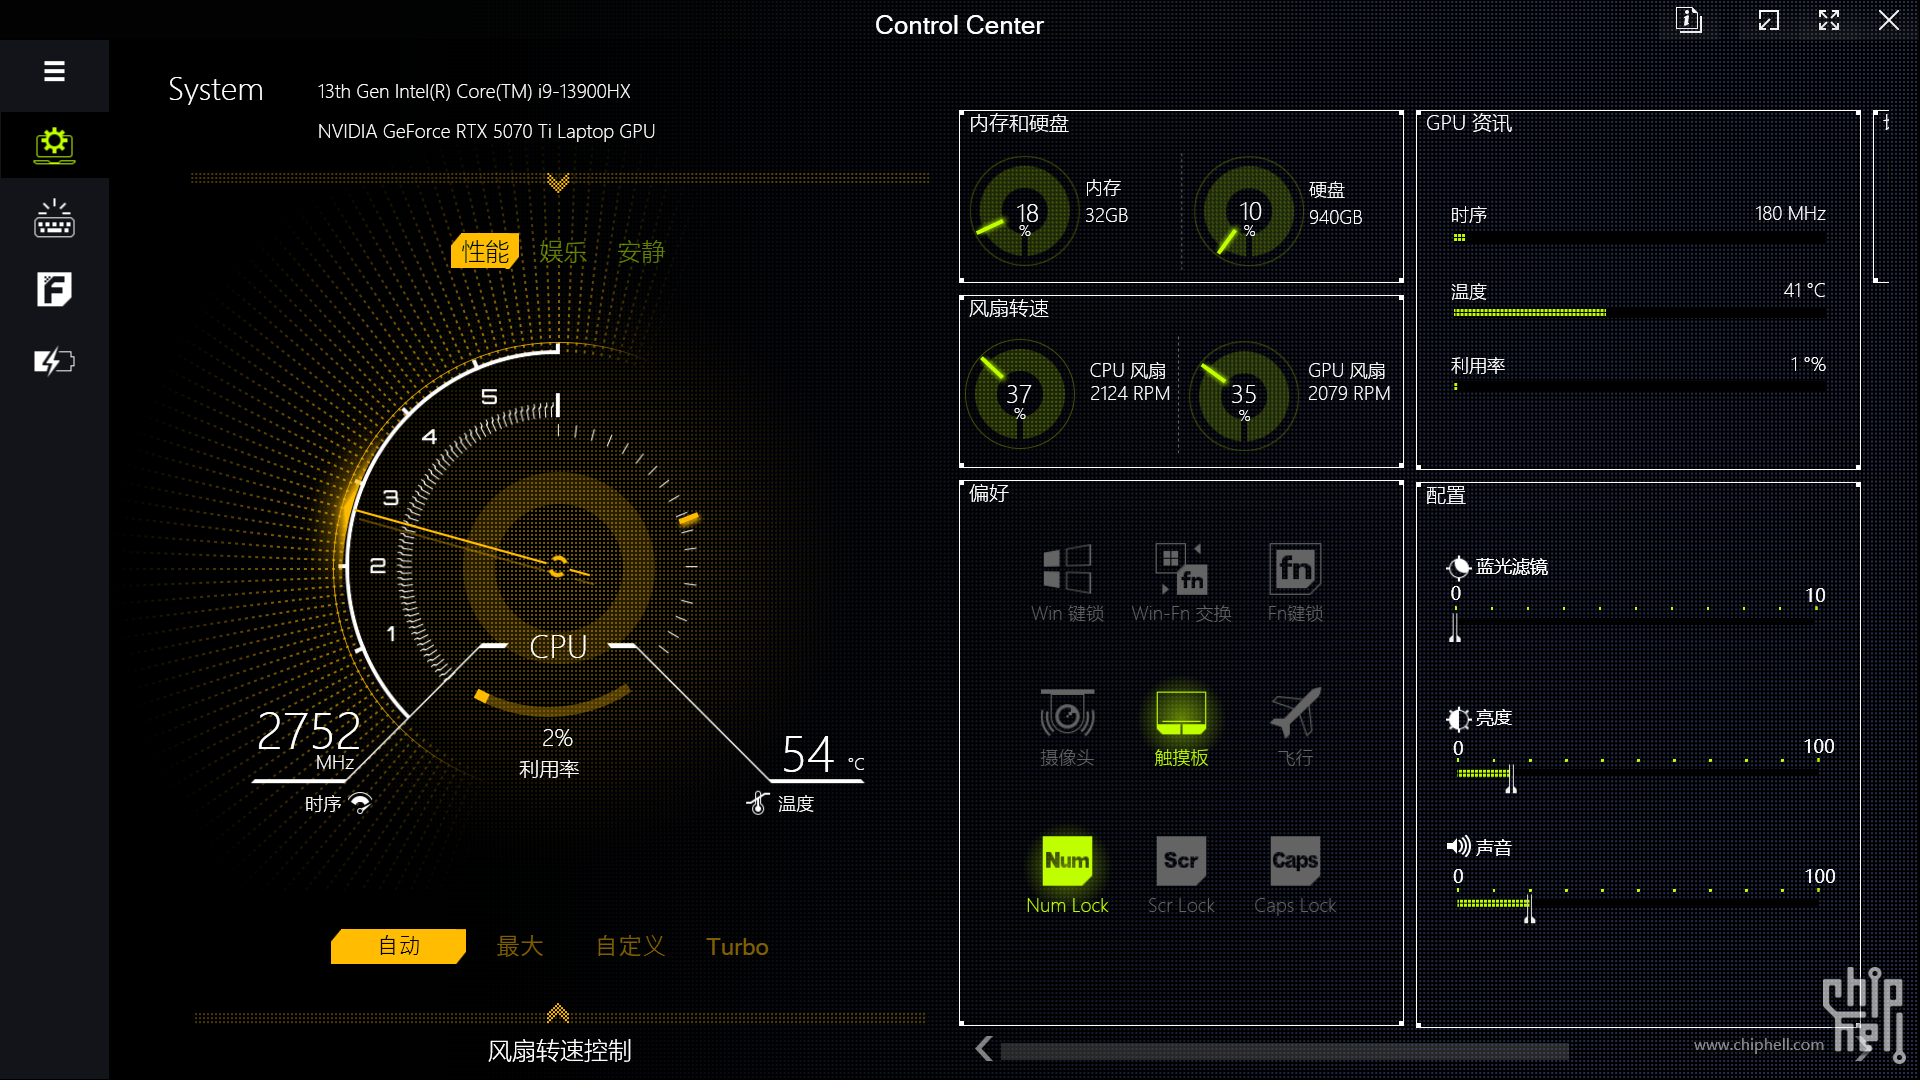Click the GPU fan 35% gauge
Screen dimensions: 1920x1080
1243,395
